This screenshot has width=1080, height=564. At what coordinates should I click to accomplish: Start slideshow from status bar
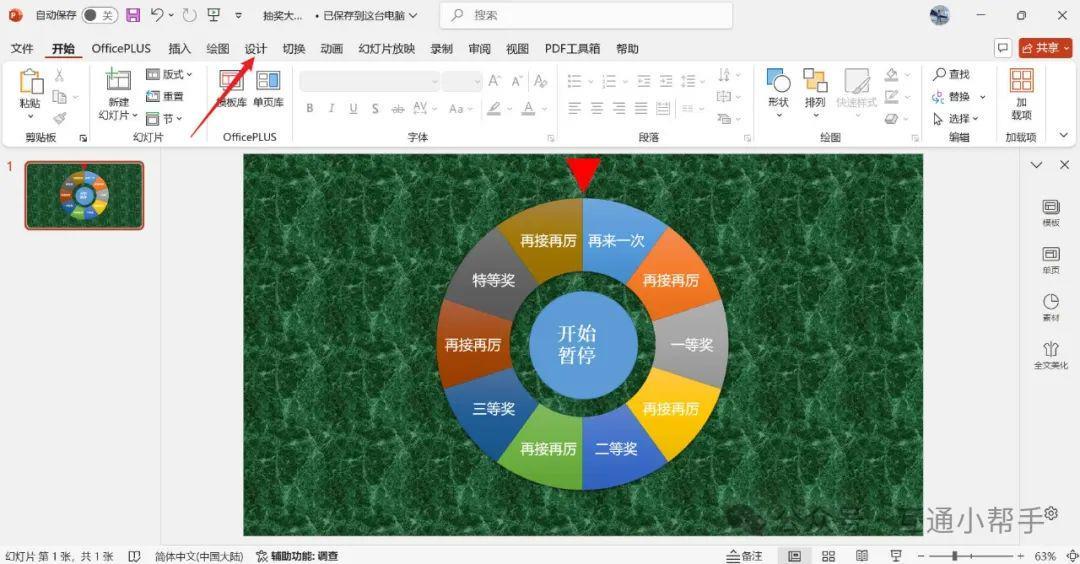[895, 556]
